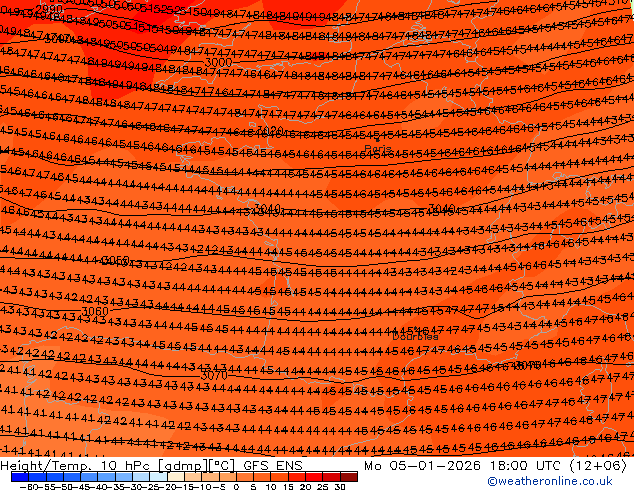Click the darkest blue legend swatch below -60

pyautogui.click(x=20, y=477)
